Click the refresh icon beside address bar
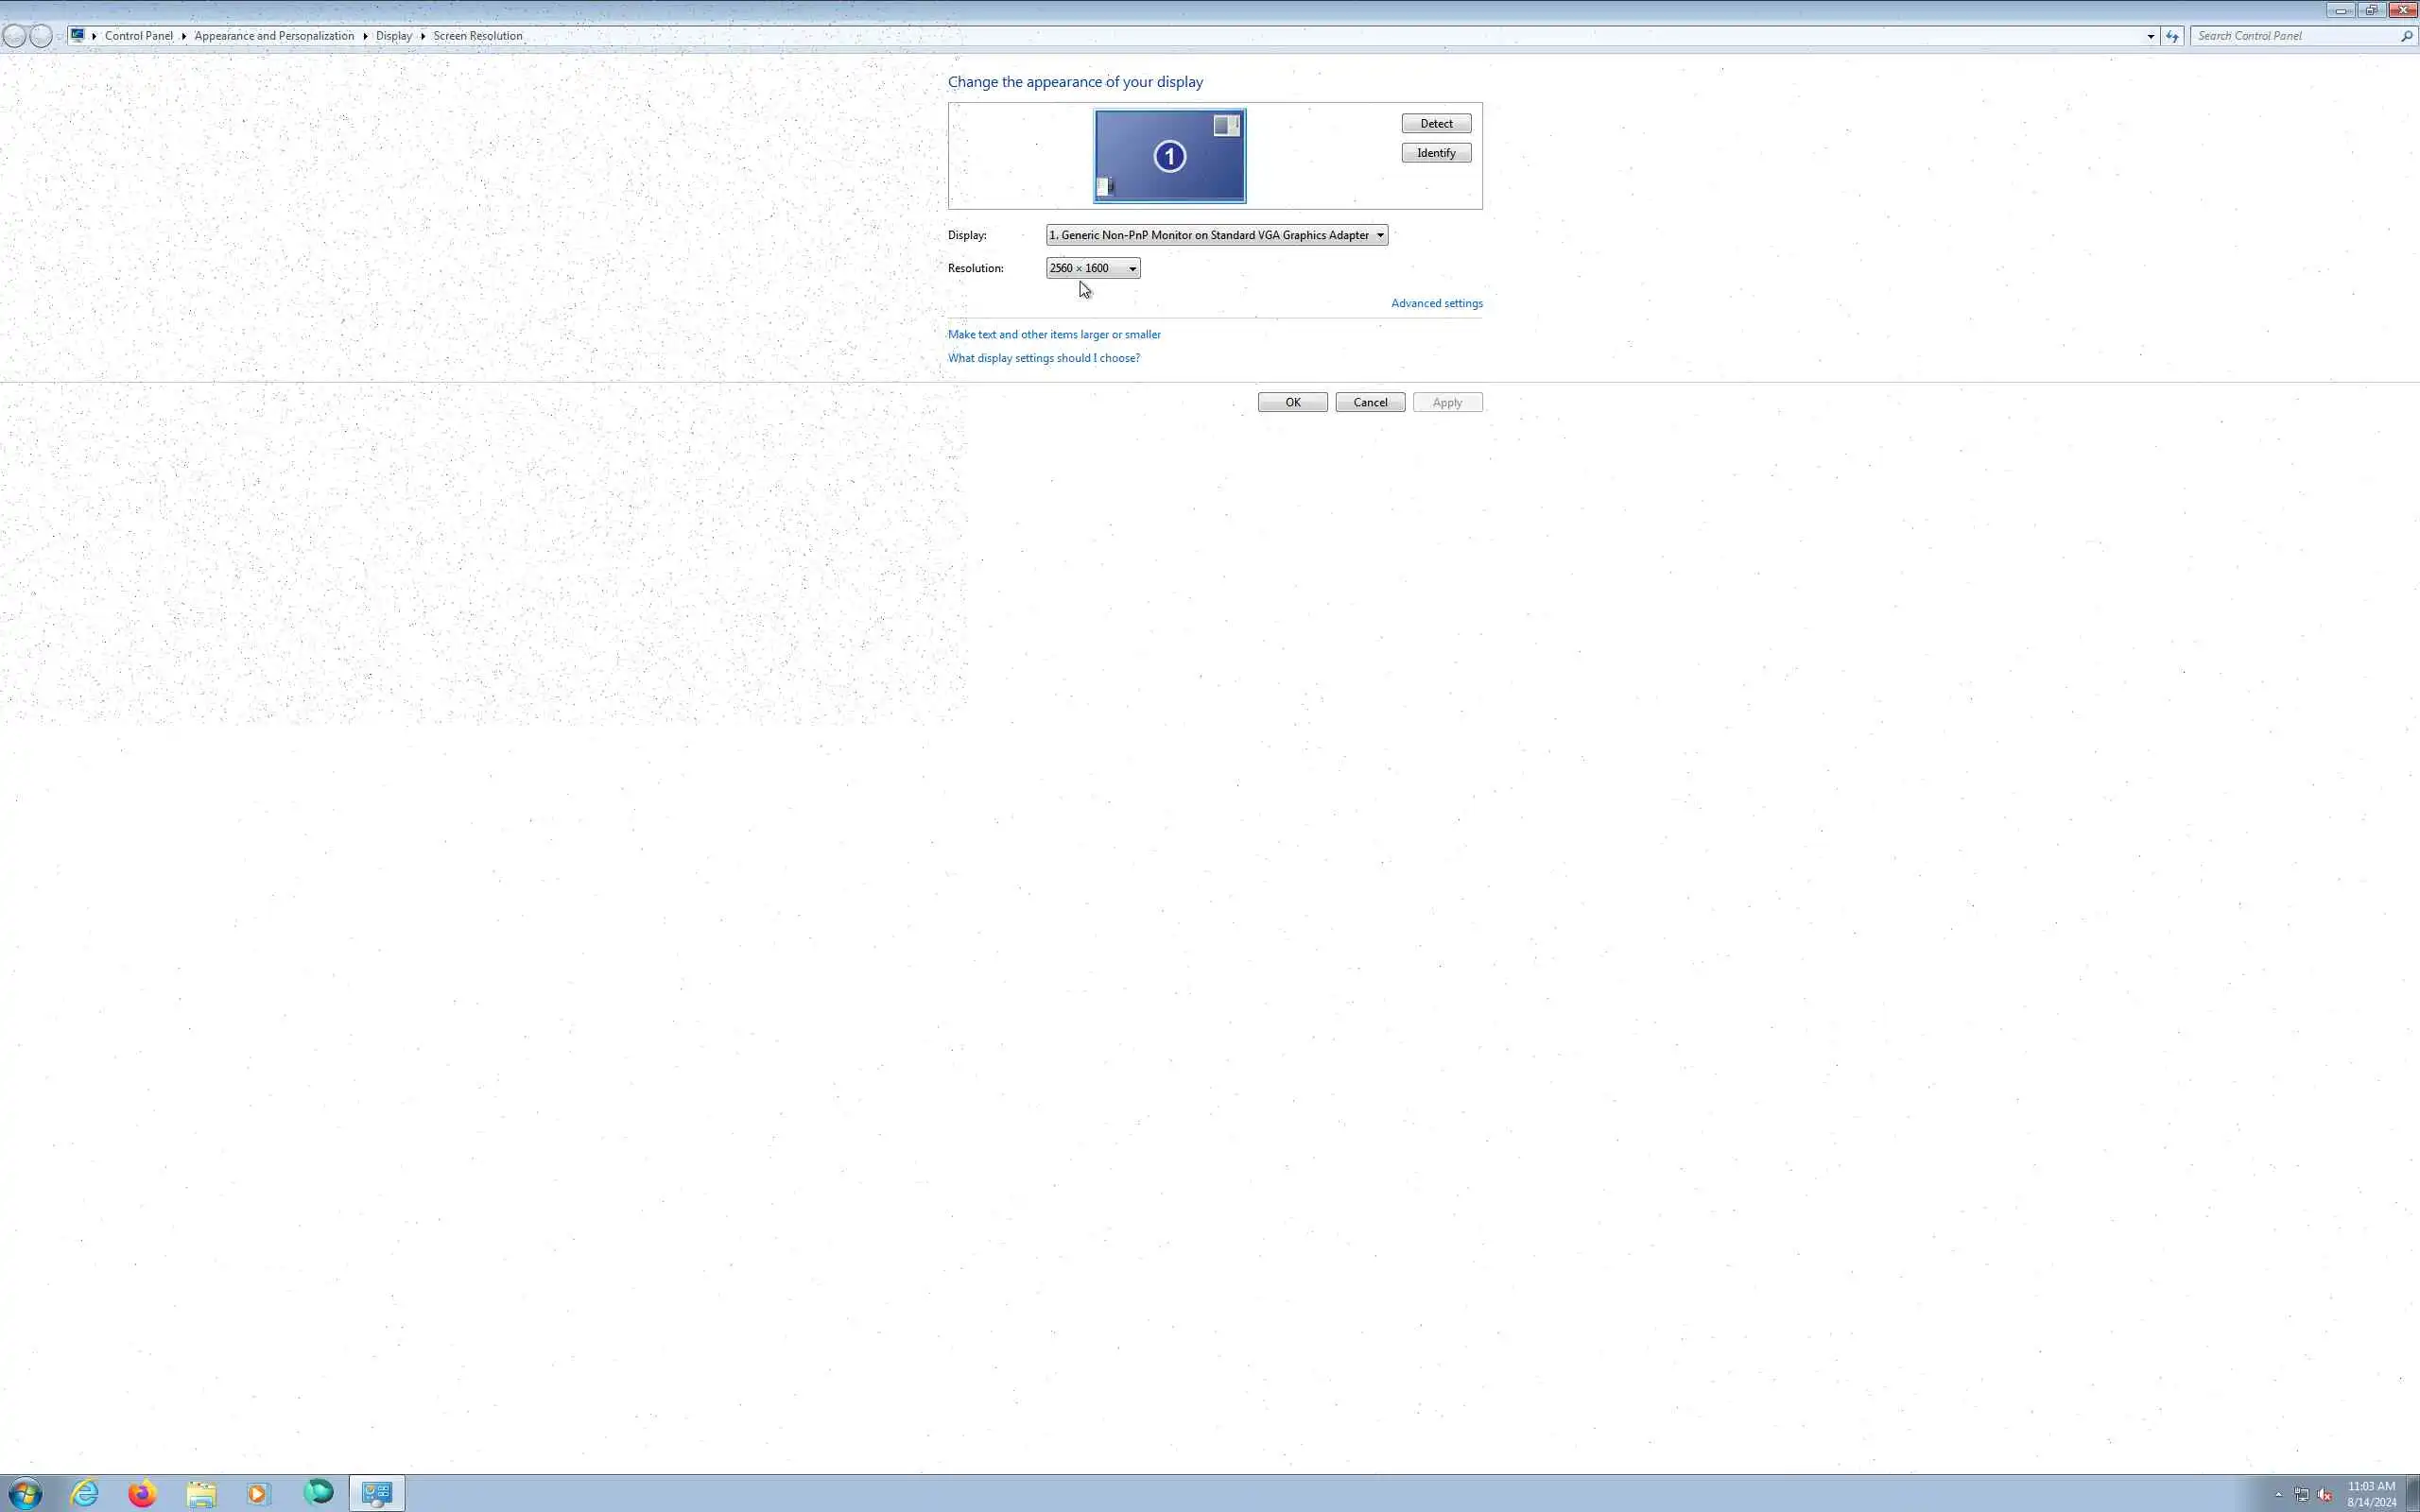The height and width of the screenshot is (1512, 2420). click(2172, 36)
